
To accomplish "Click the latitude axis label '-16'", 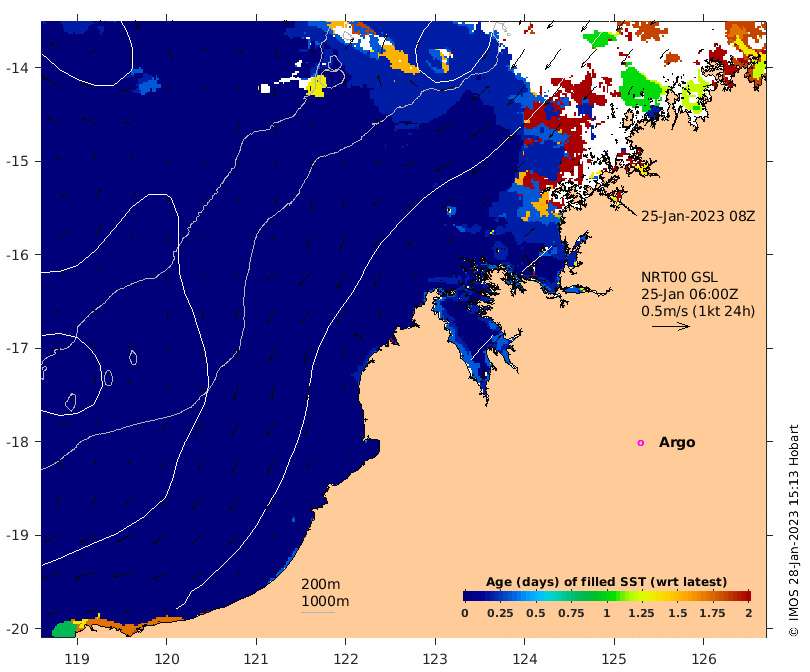I will 17,255.
